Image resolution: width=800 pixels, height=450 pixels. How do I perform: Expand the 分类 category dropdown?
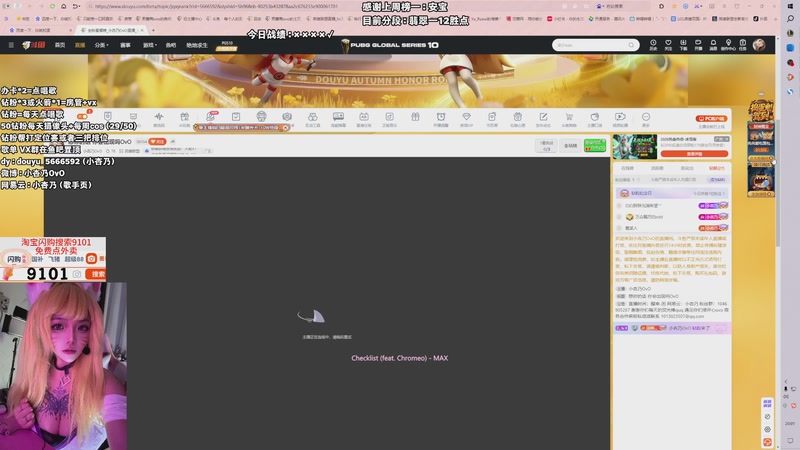tap(101, 45)
